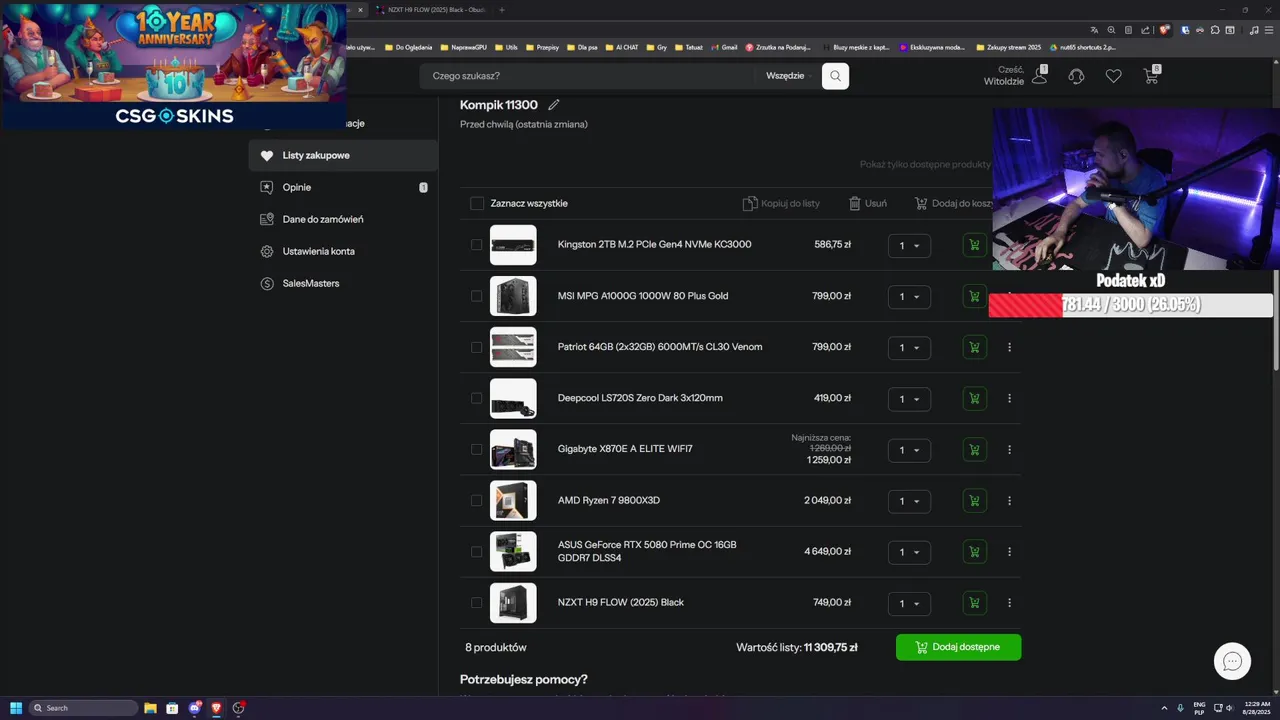Open three-dot menu for Deepcool LS720S row

[x=1009, y=398]
